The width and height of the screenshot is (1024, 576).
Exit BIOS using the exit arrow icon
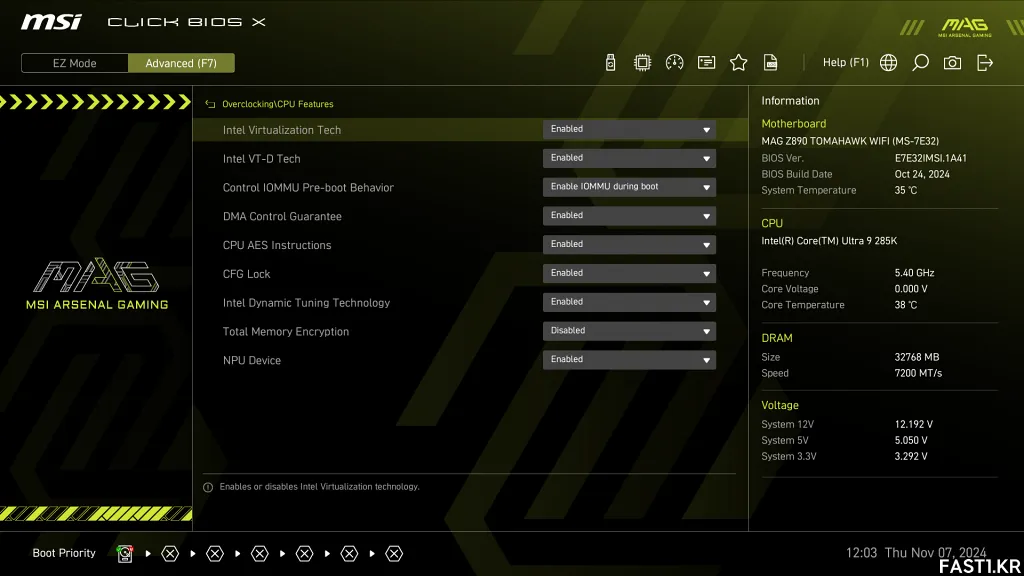tap(985, 63)
